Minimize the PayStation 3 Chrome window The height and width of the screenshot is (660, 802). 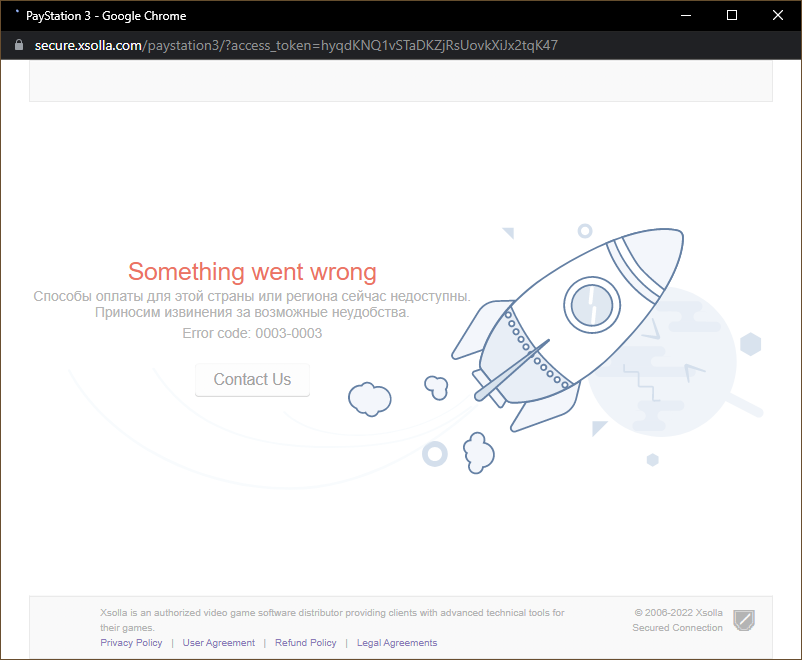tap(686, 15)
